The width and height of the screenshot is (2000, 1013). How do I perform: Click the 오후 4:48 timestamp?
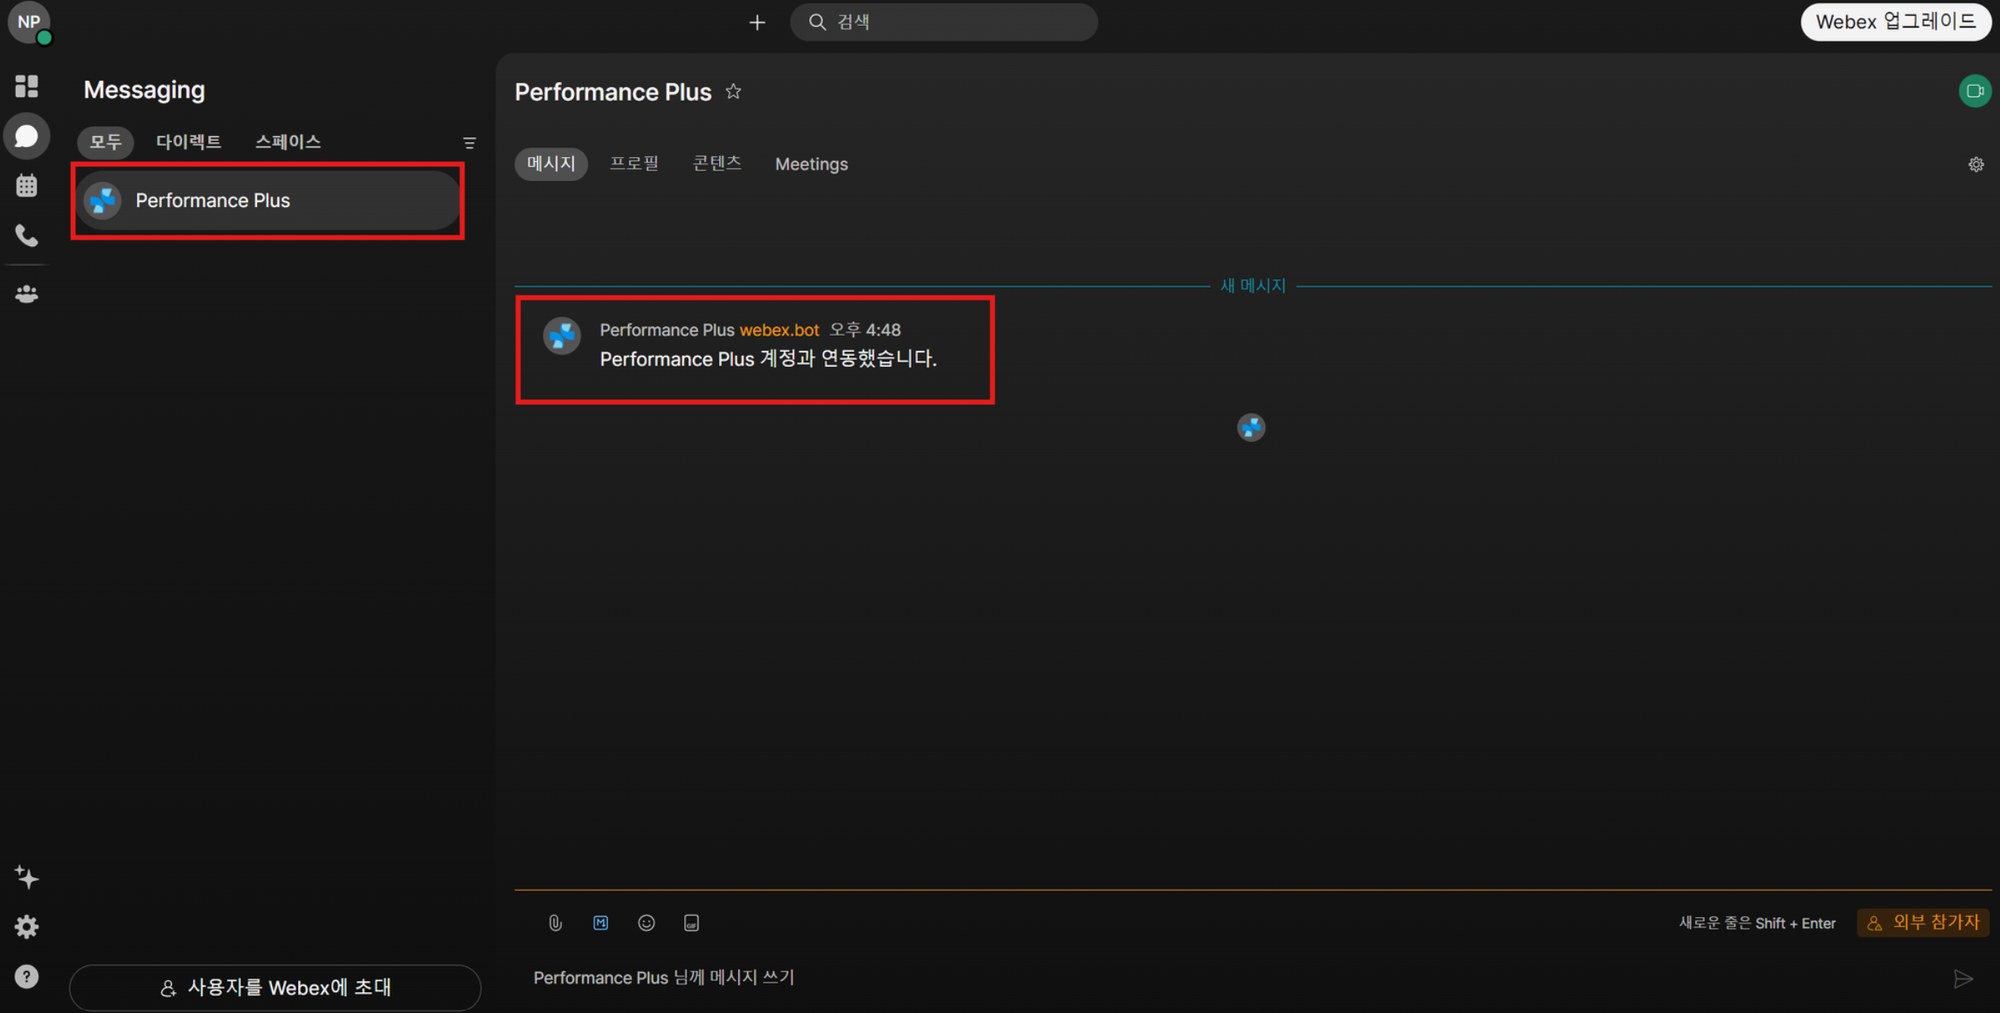865,330
